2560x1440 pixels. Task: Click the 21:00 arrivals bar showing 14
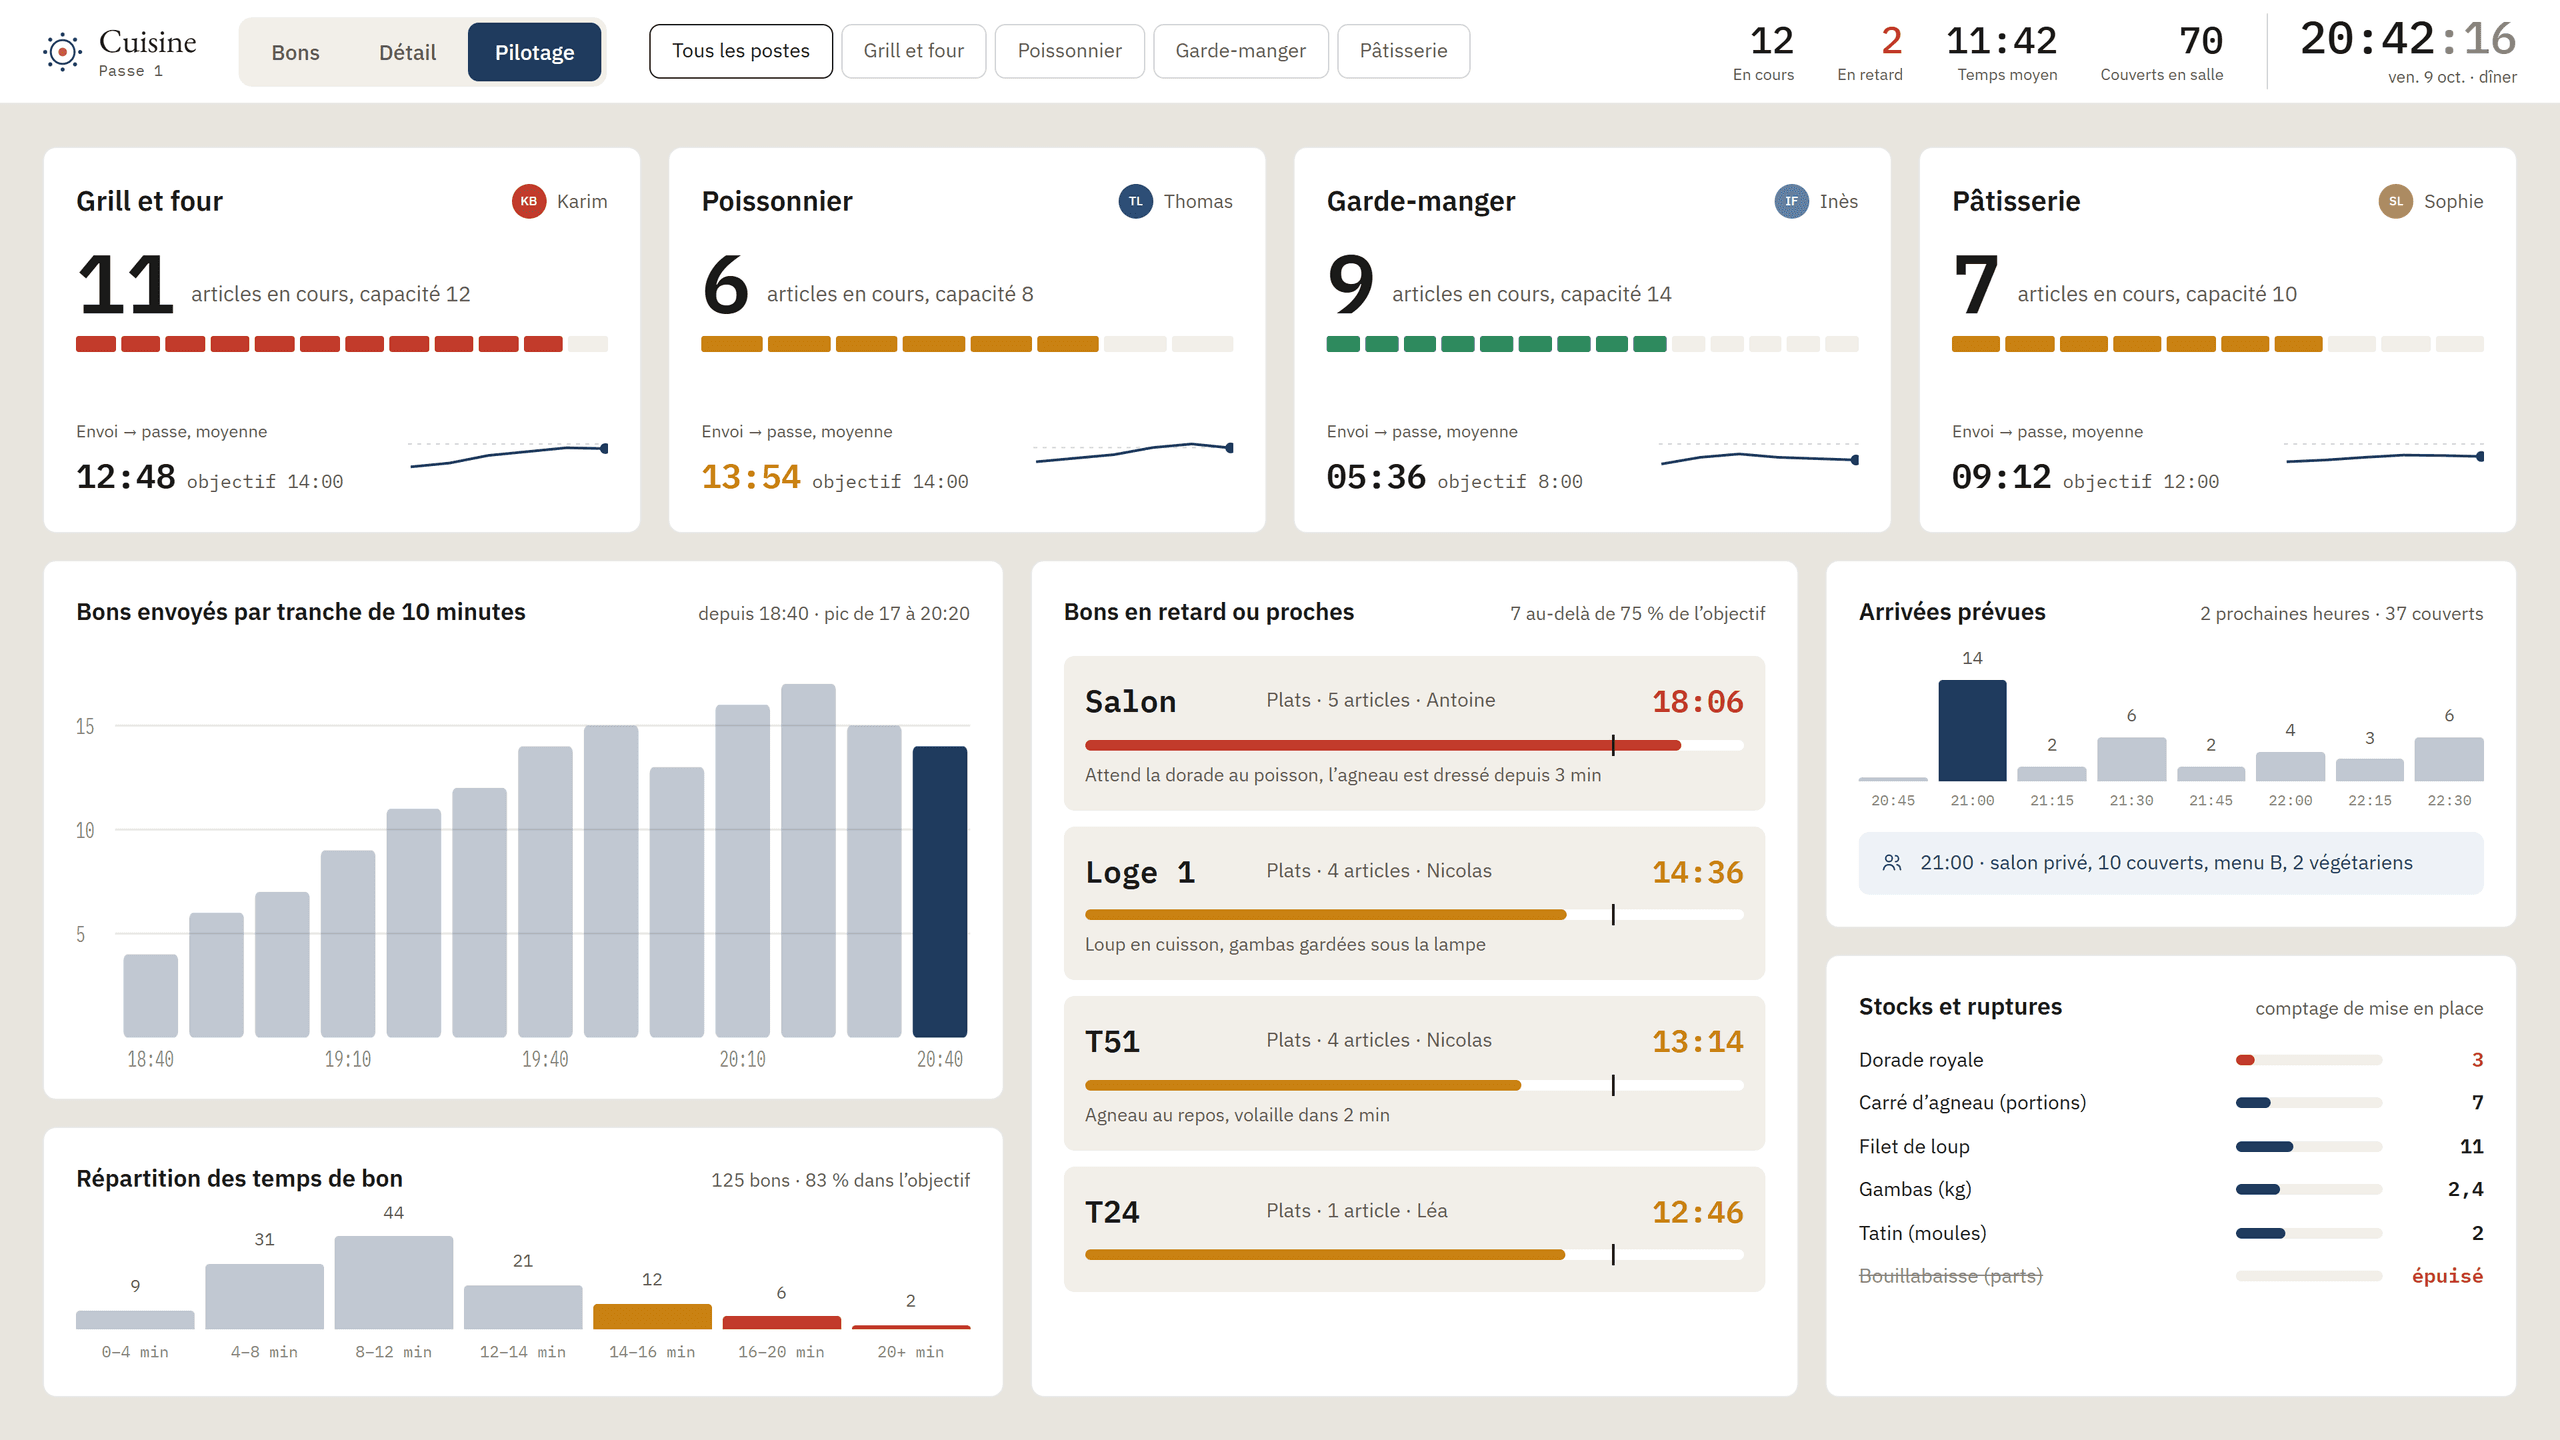1972,730
